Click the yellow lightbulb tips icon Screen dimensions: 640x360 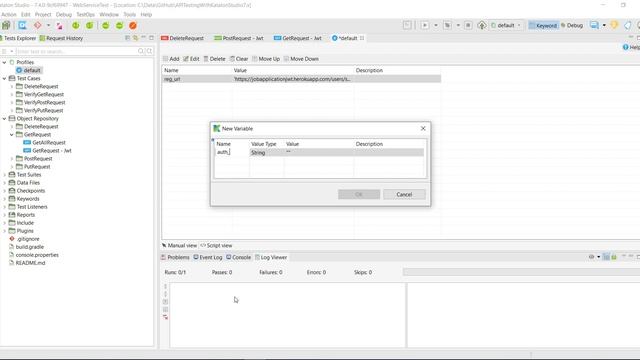[x=614, y=25]
